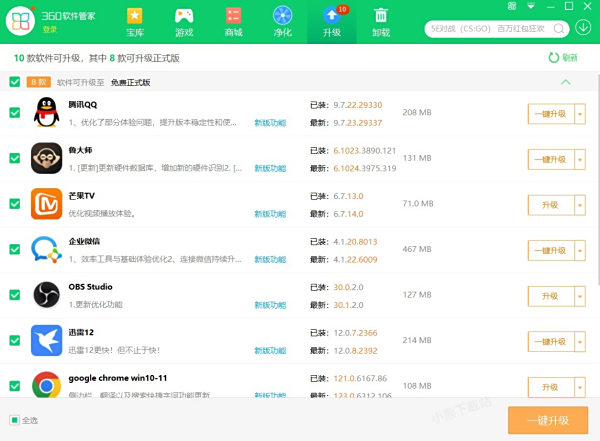Uncheck the 鲁大师 checkbox
Image resolution: width=600 pixels, height=441 pixels.
(x=15, y=158)
